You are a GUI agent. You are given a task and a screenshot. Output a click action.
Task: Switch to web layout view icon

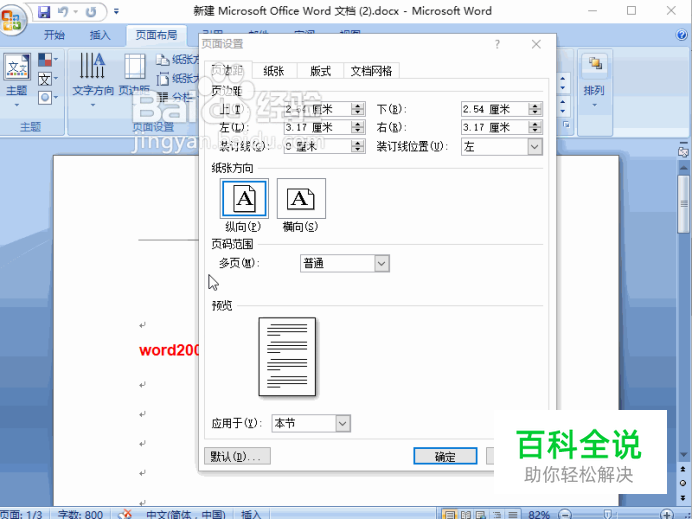pyautogui.click(x=481, y=515)
